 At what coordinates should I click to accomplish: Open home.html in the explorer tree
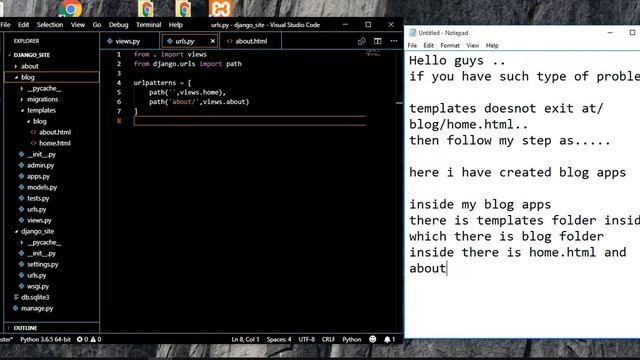coord(55,143)
